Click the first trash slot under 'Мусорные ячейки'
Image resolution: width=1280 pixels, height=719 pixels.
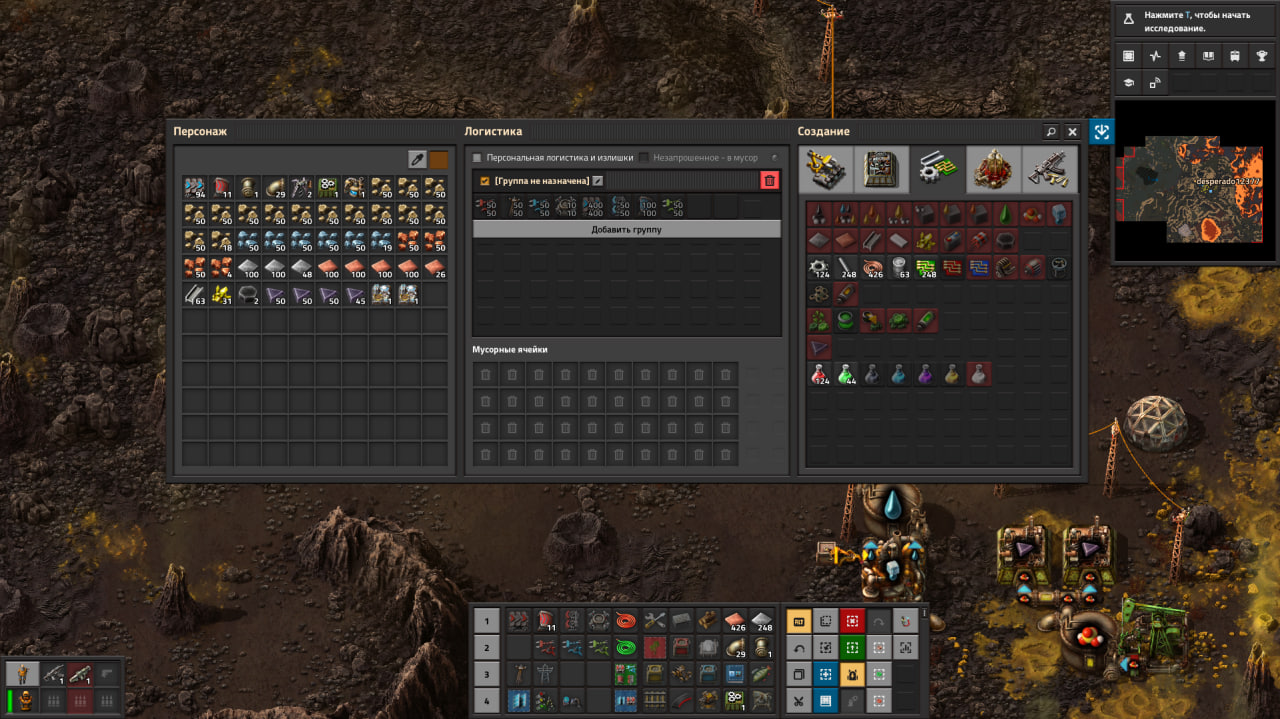tap(486, 374)
